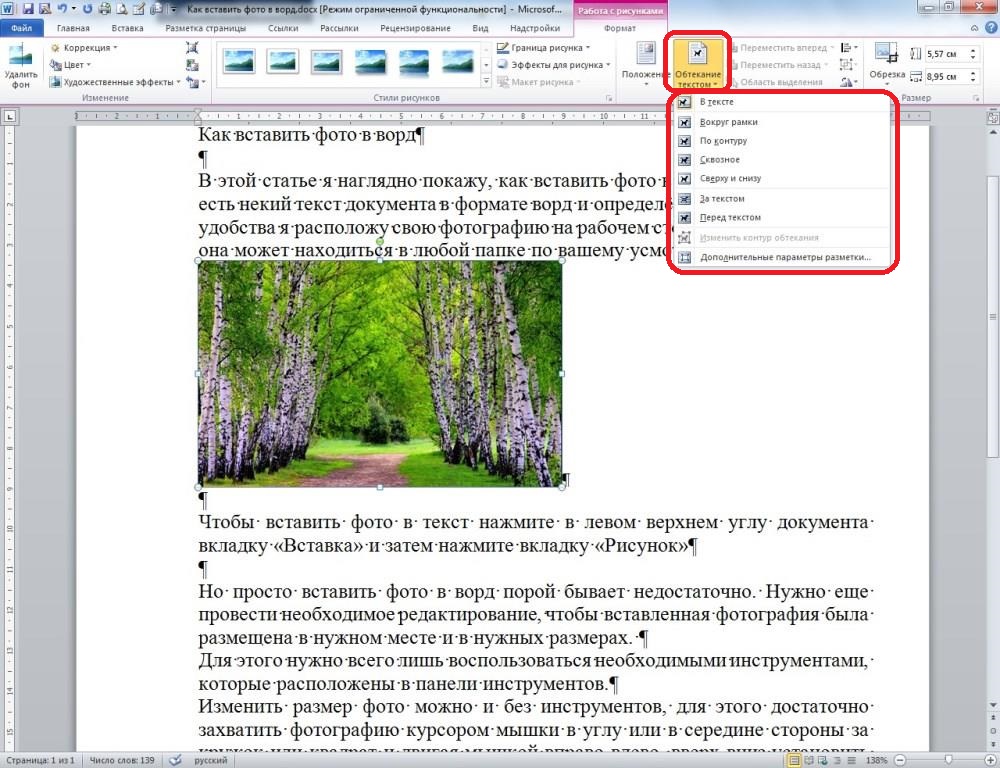Switch to the Рецензирование tab
The width and height of the screenshot is (1000, 768).
click(x=415, y=28)
